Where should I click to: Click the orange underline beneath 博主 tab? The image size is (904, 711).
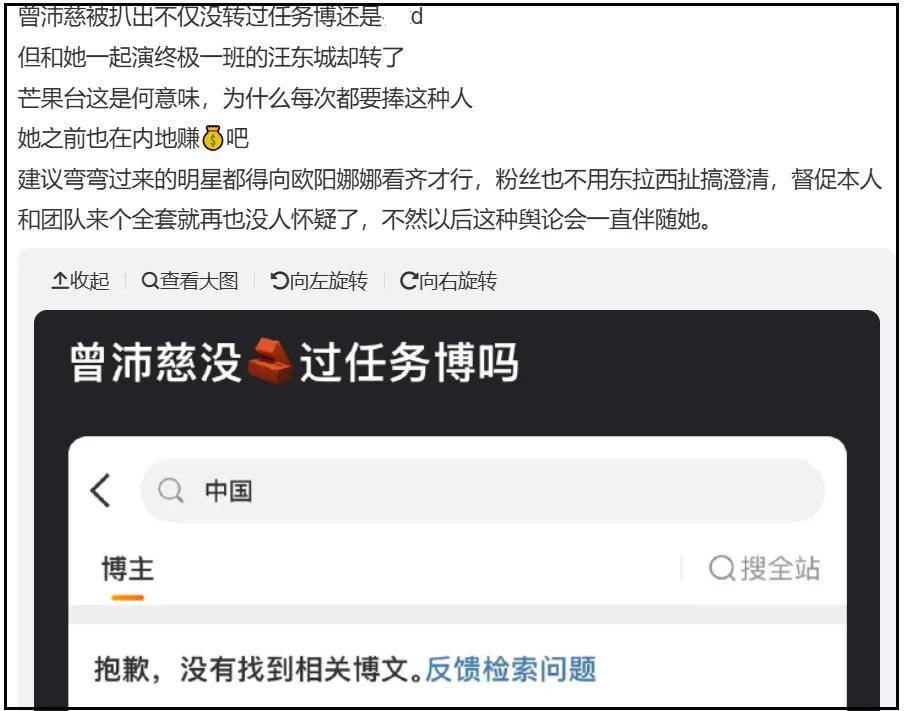tap(127, 598)
